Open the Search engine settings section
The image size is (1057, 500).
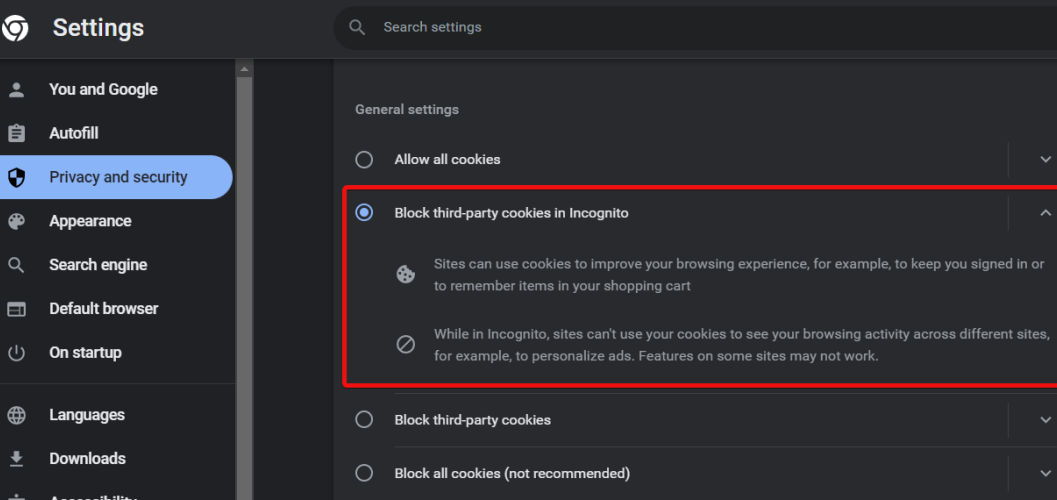click(98, 265)
